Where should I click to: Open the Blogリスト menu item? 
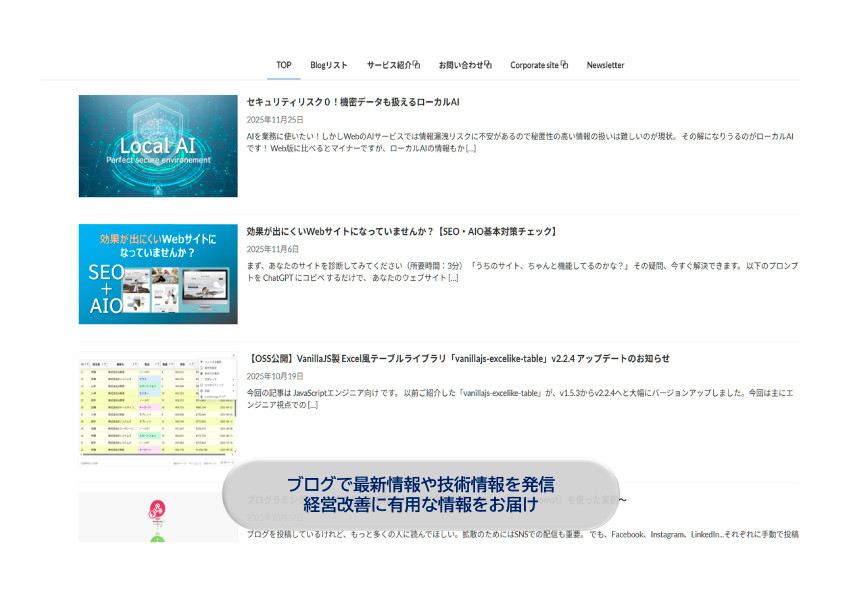[x=329, y=65]
